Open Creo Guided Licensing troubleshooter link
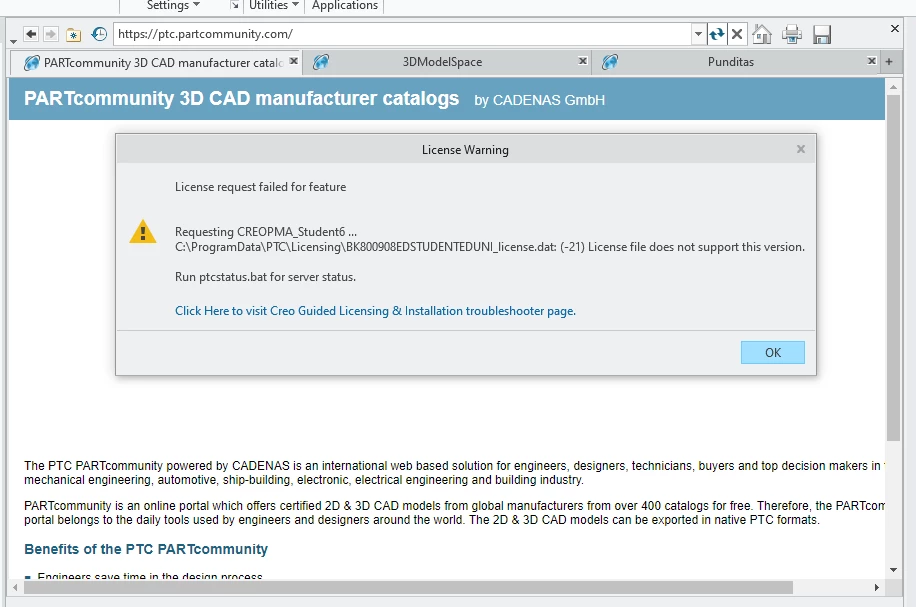 tap(375, 311)
